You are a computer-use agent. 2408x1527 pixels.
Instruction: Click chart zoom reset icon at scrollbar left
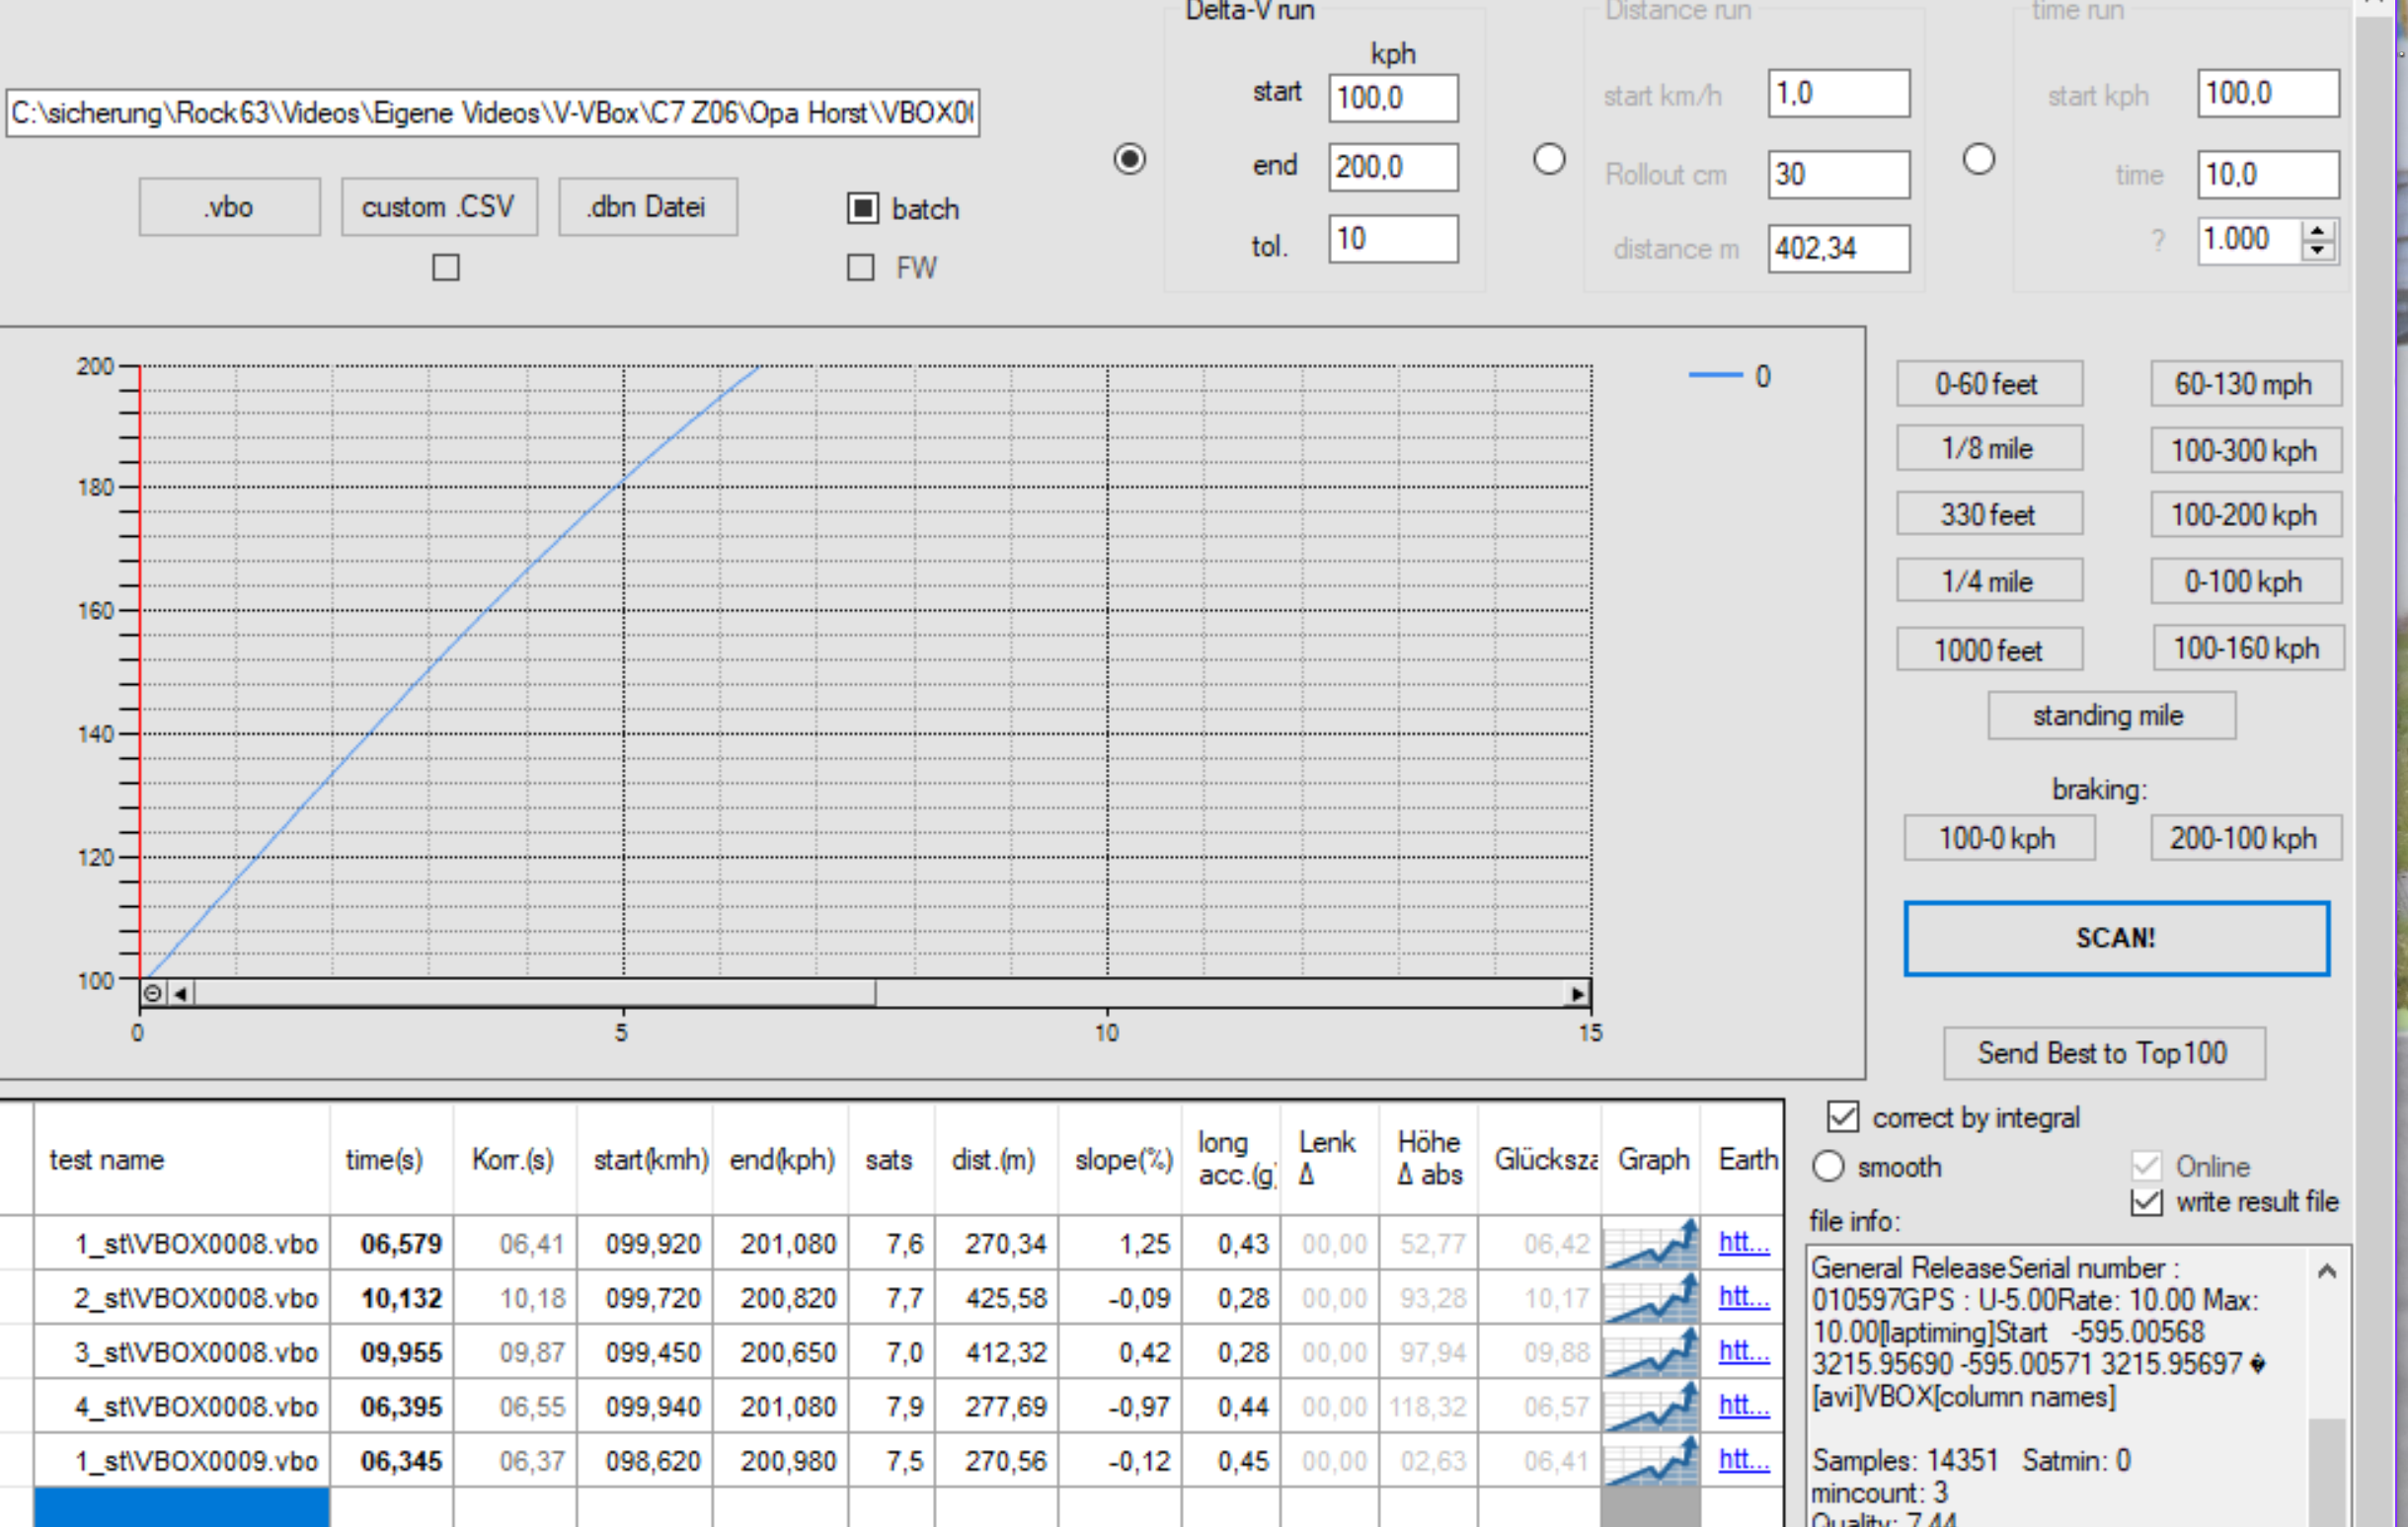pos(152,993)
